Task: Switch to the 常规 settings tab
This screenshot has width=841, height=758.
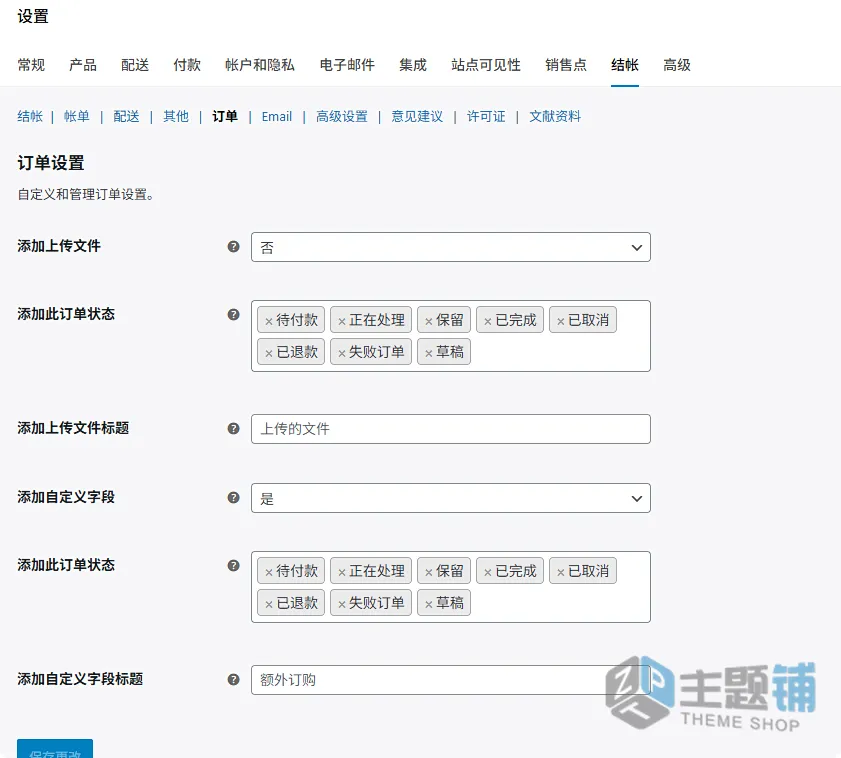Action: point(31,65)
